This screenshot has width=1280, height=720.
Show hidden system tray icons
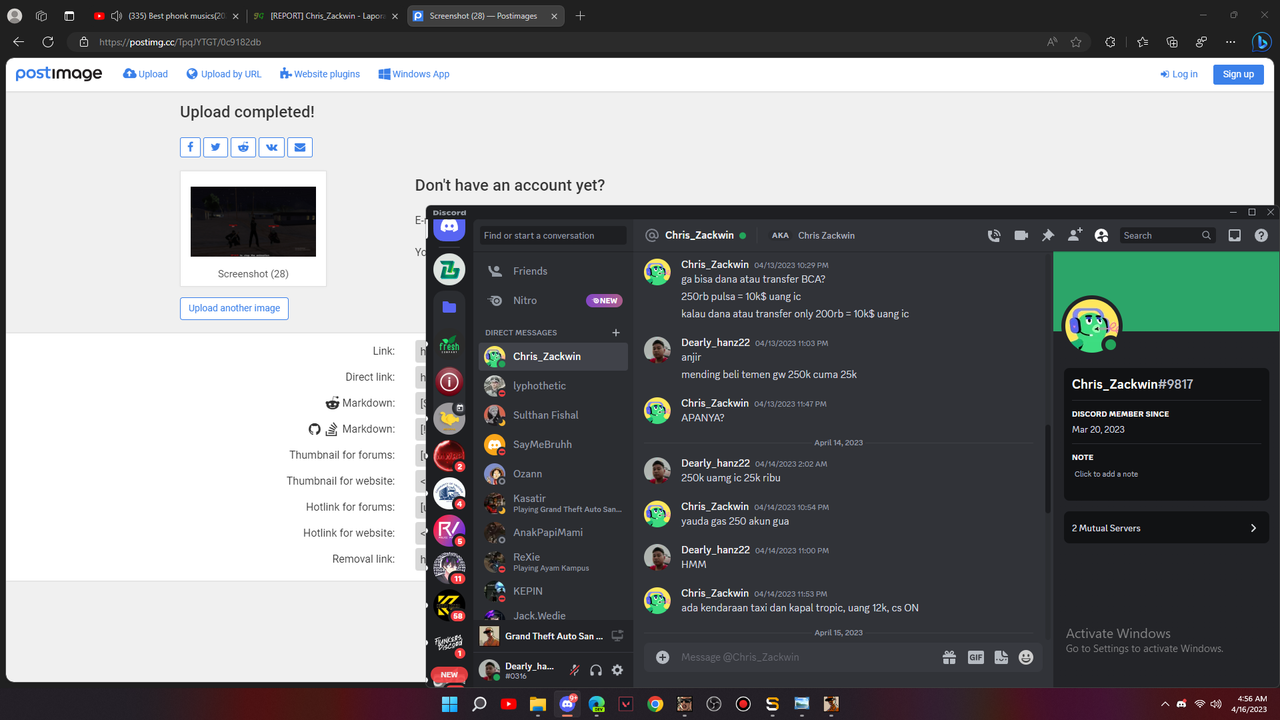click(1164, 704)
